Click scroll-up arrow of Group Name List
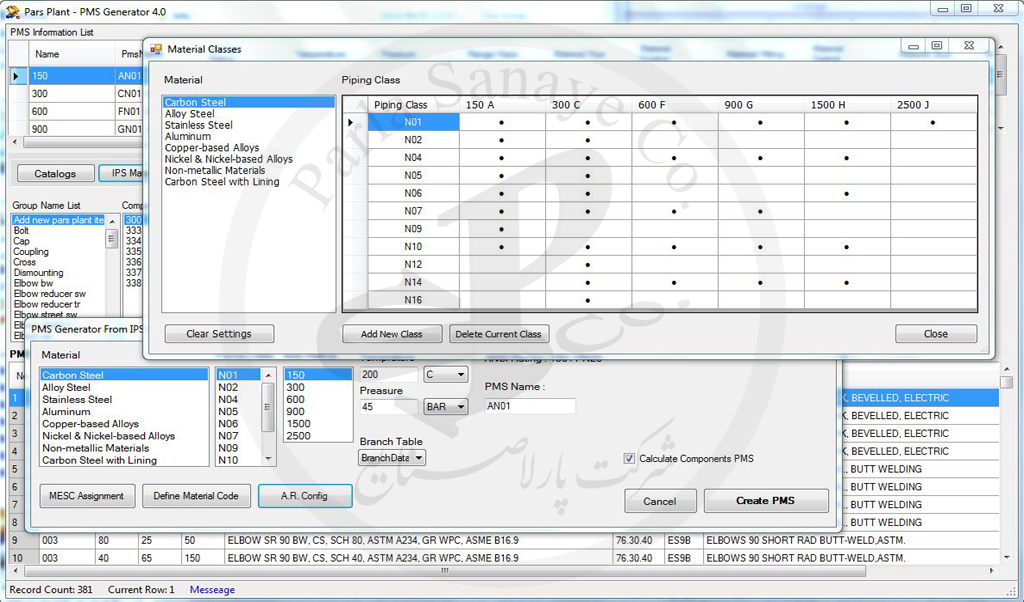This screenshot has height=602, width=1024. [x=112, y=221]
